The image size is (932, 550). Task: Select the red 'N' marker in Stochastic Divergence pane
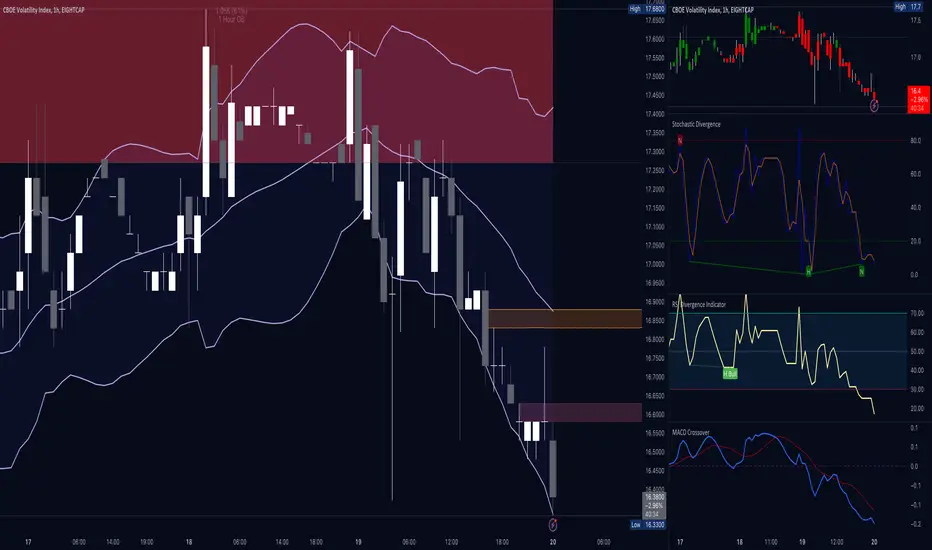680,140
